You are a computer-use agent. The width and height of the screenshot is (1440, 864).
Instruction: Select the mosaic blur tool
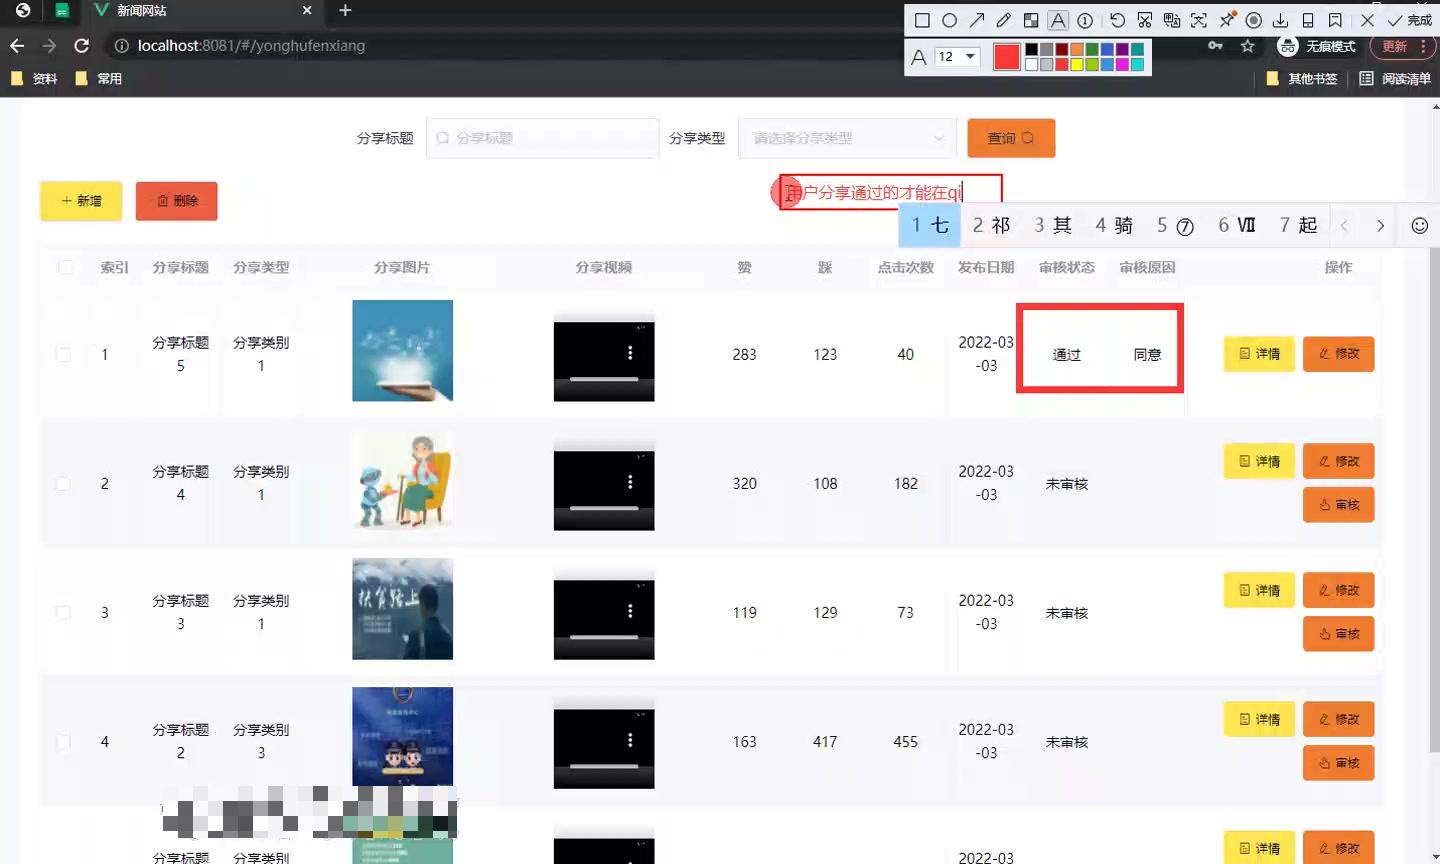pyautogui.click(x=1031, y=20)
